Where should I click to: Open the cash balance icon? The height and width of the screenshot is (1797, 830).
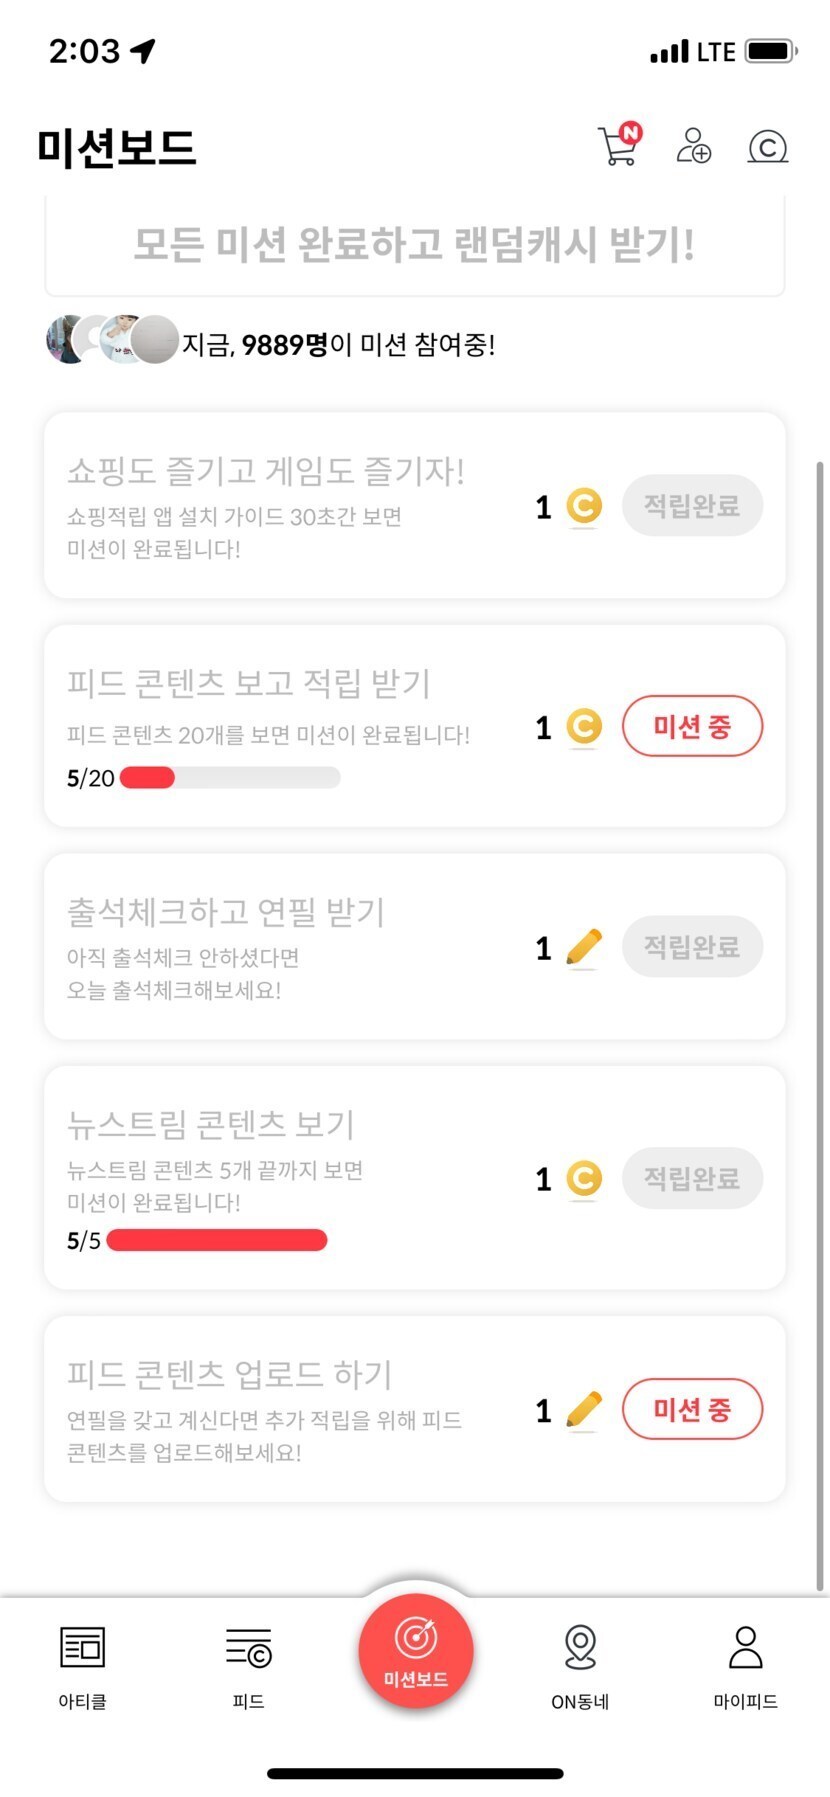pyautogui.click(x=767, y=147)
